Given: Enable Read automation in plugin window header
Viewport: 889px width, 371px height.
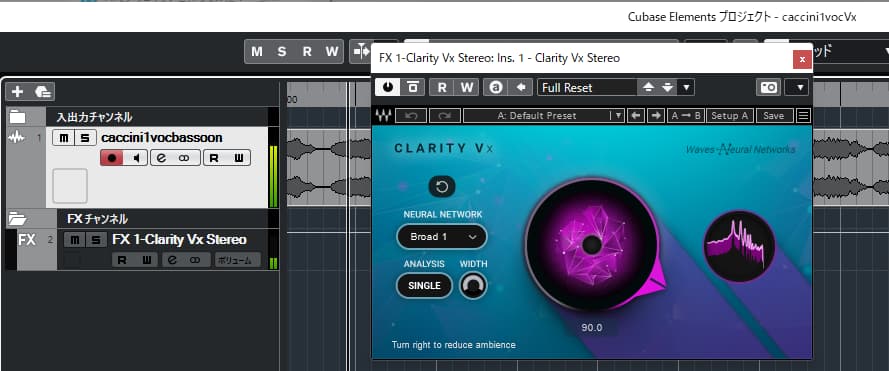Looking at the screenshot, I should coord(442,87).
